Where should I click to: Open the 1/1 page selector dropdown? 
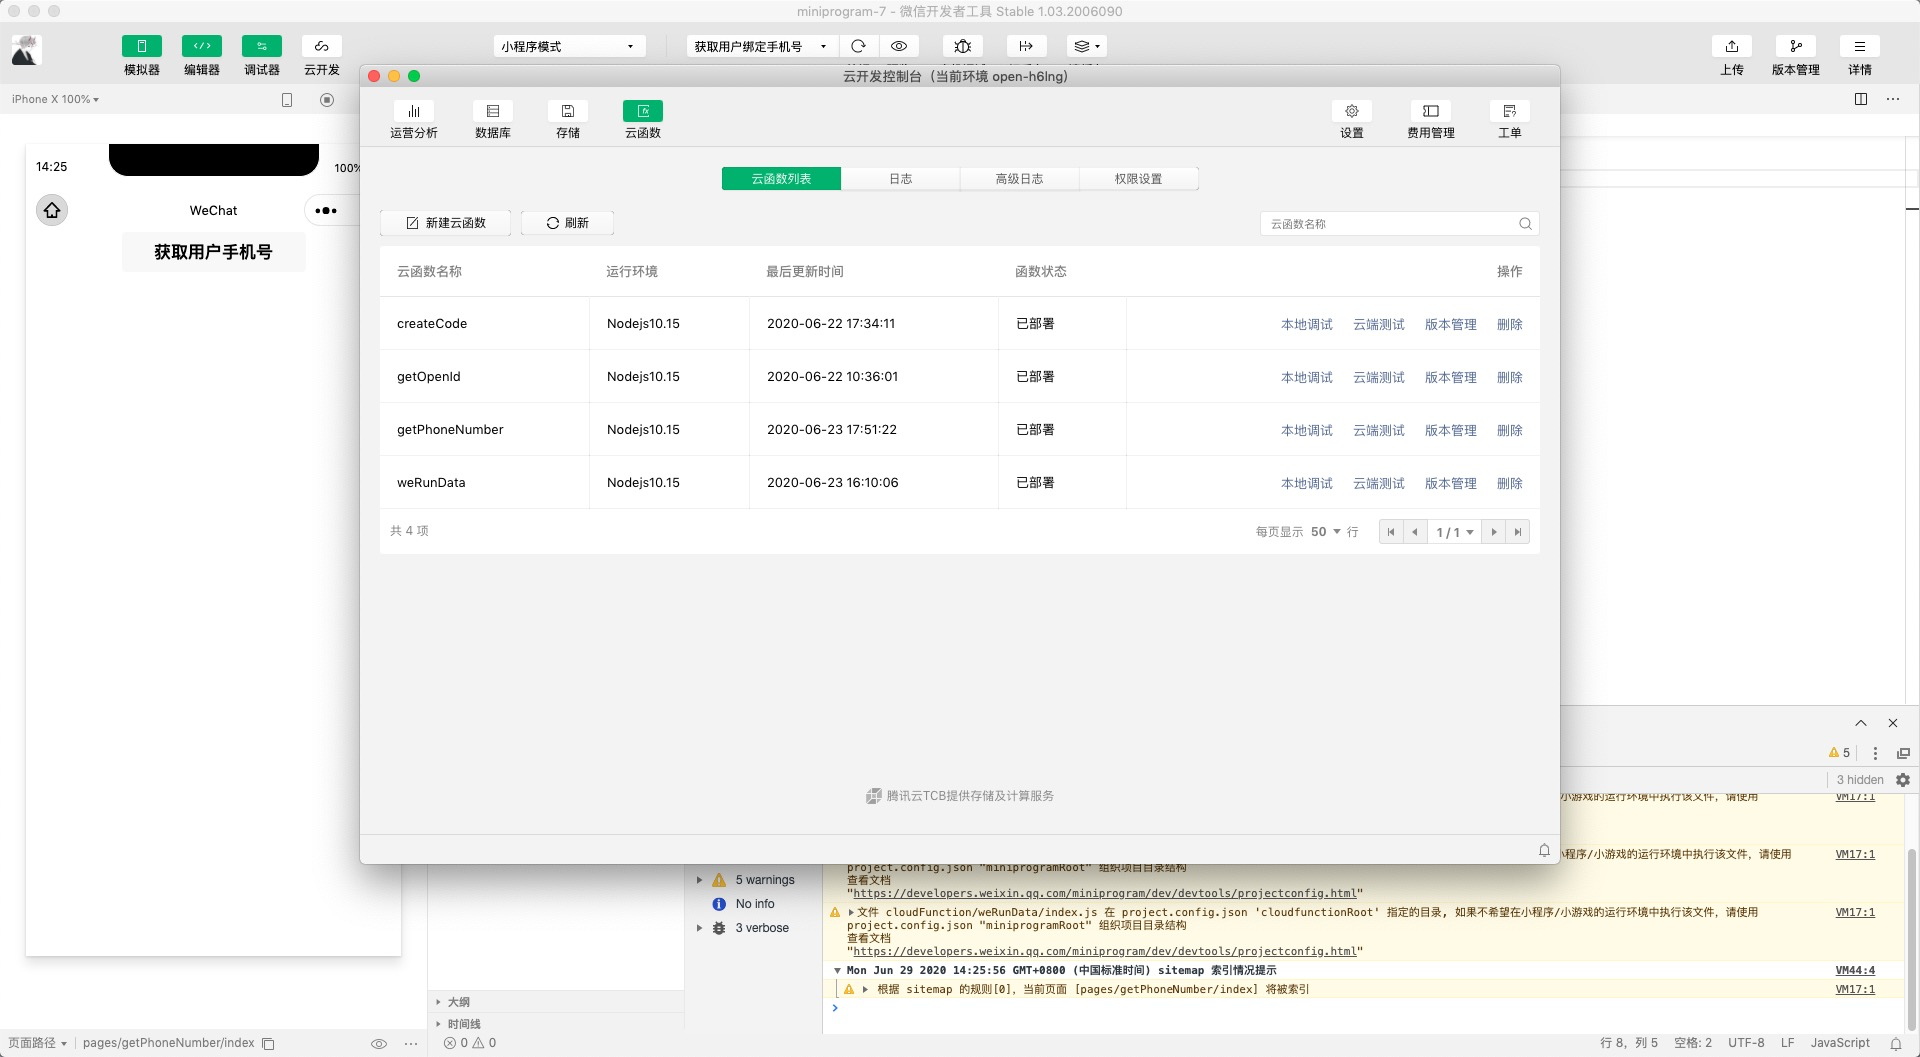point(1455,532)
